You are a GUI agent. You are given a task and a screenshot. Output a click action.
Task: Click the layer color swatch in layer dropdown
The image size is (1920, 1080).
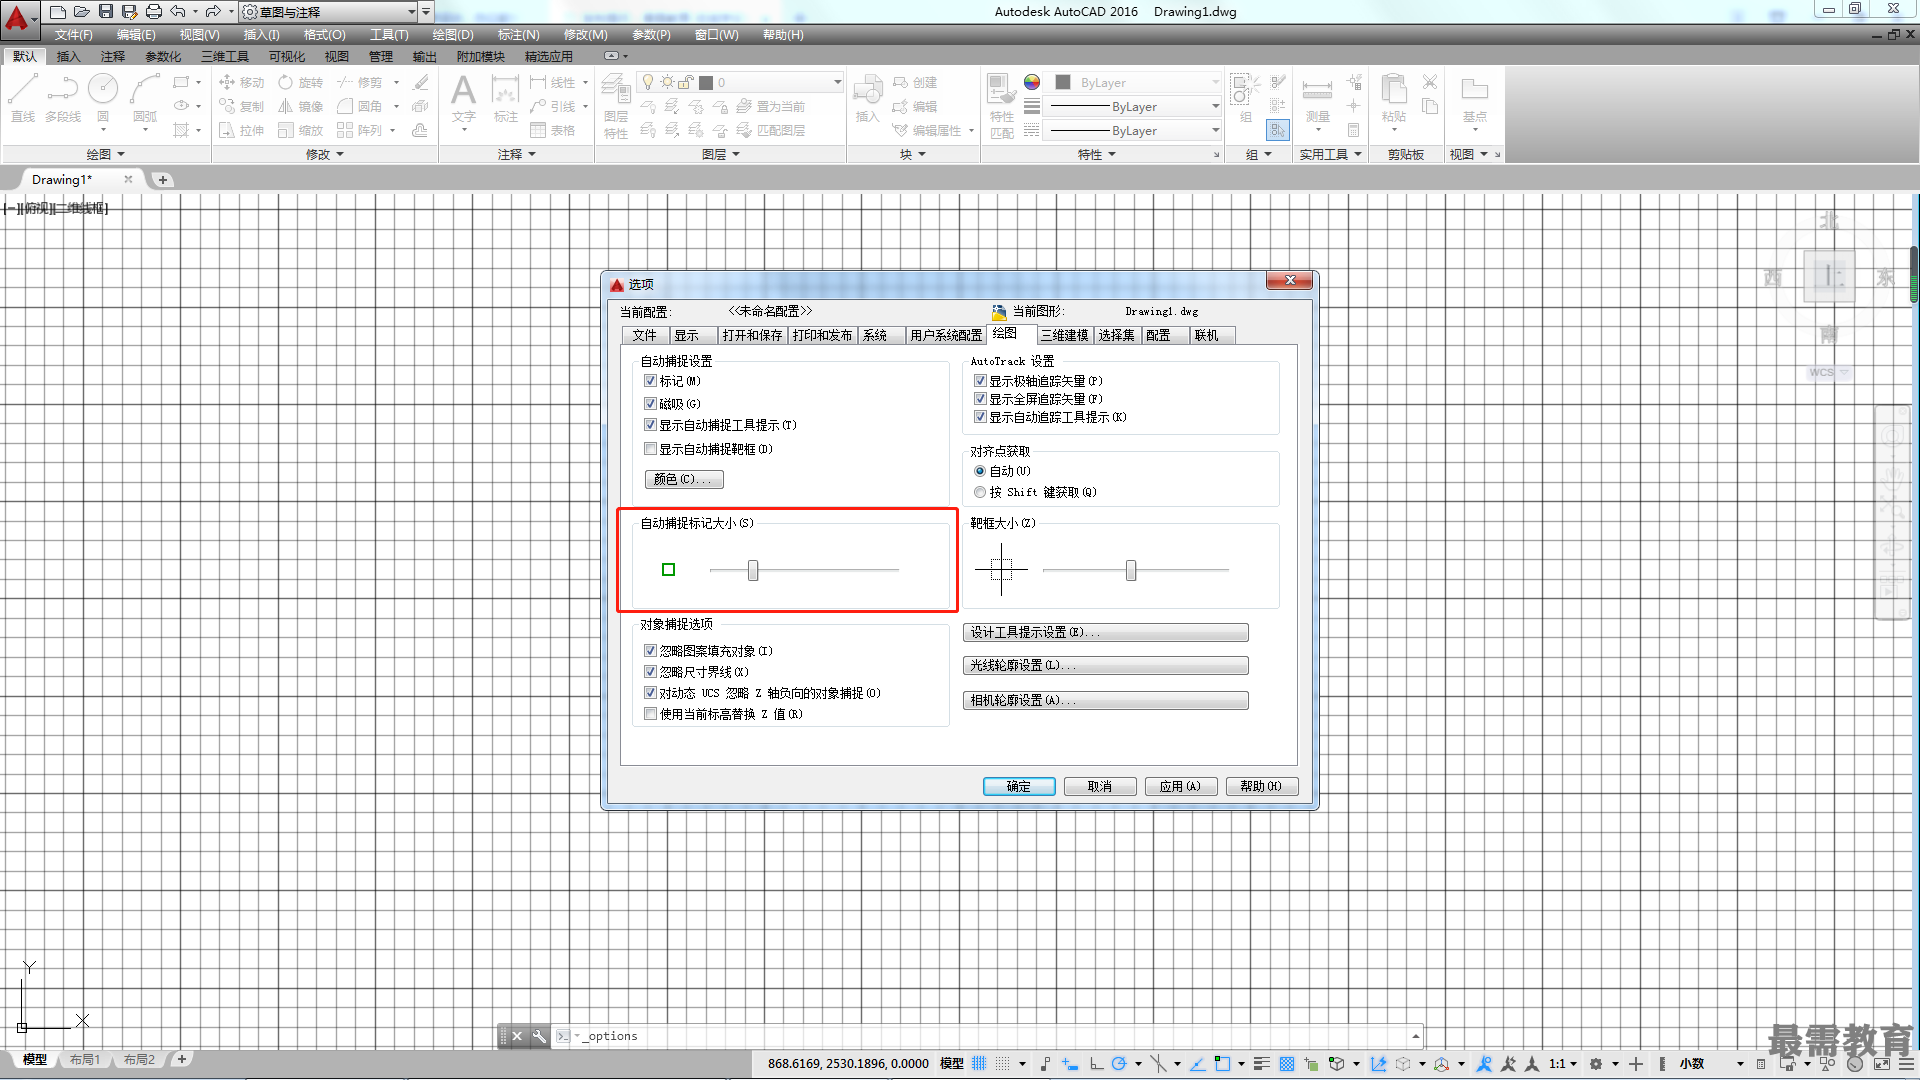pos(706,82)
